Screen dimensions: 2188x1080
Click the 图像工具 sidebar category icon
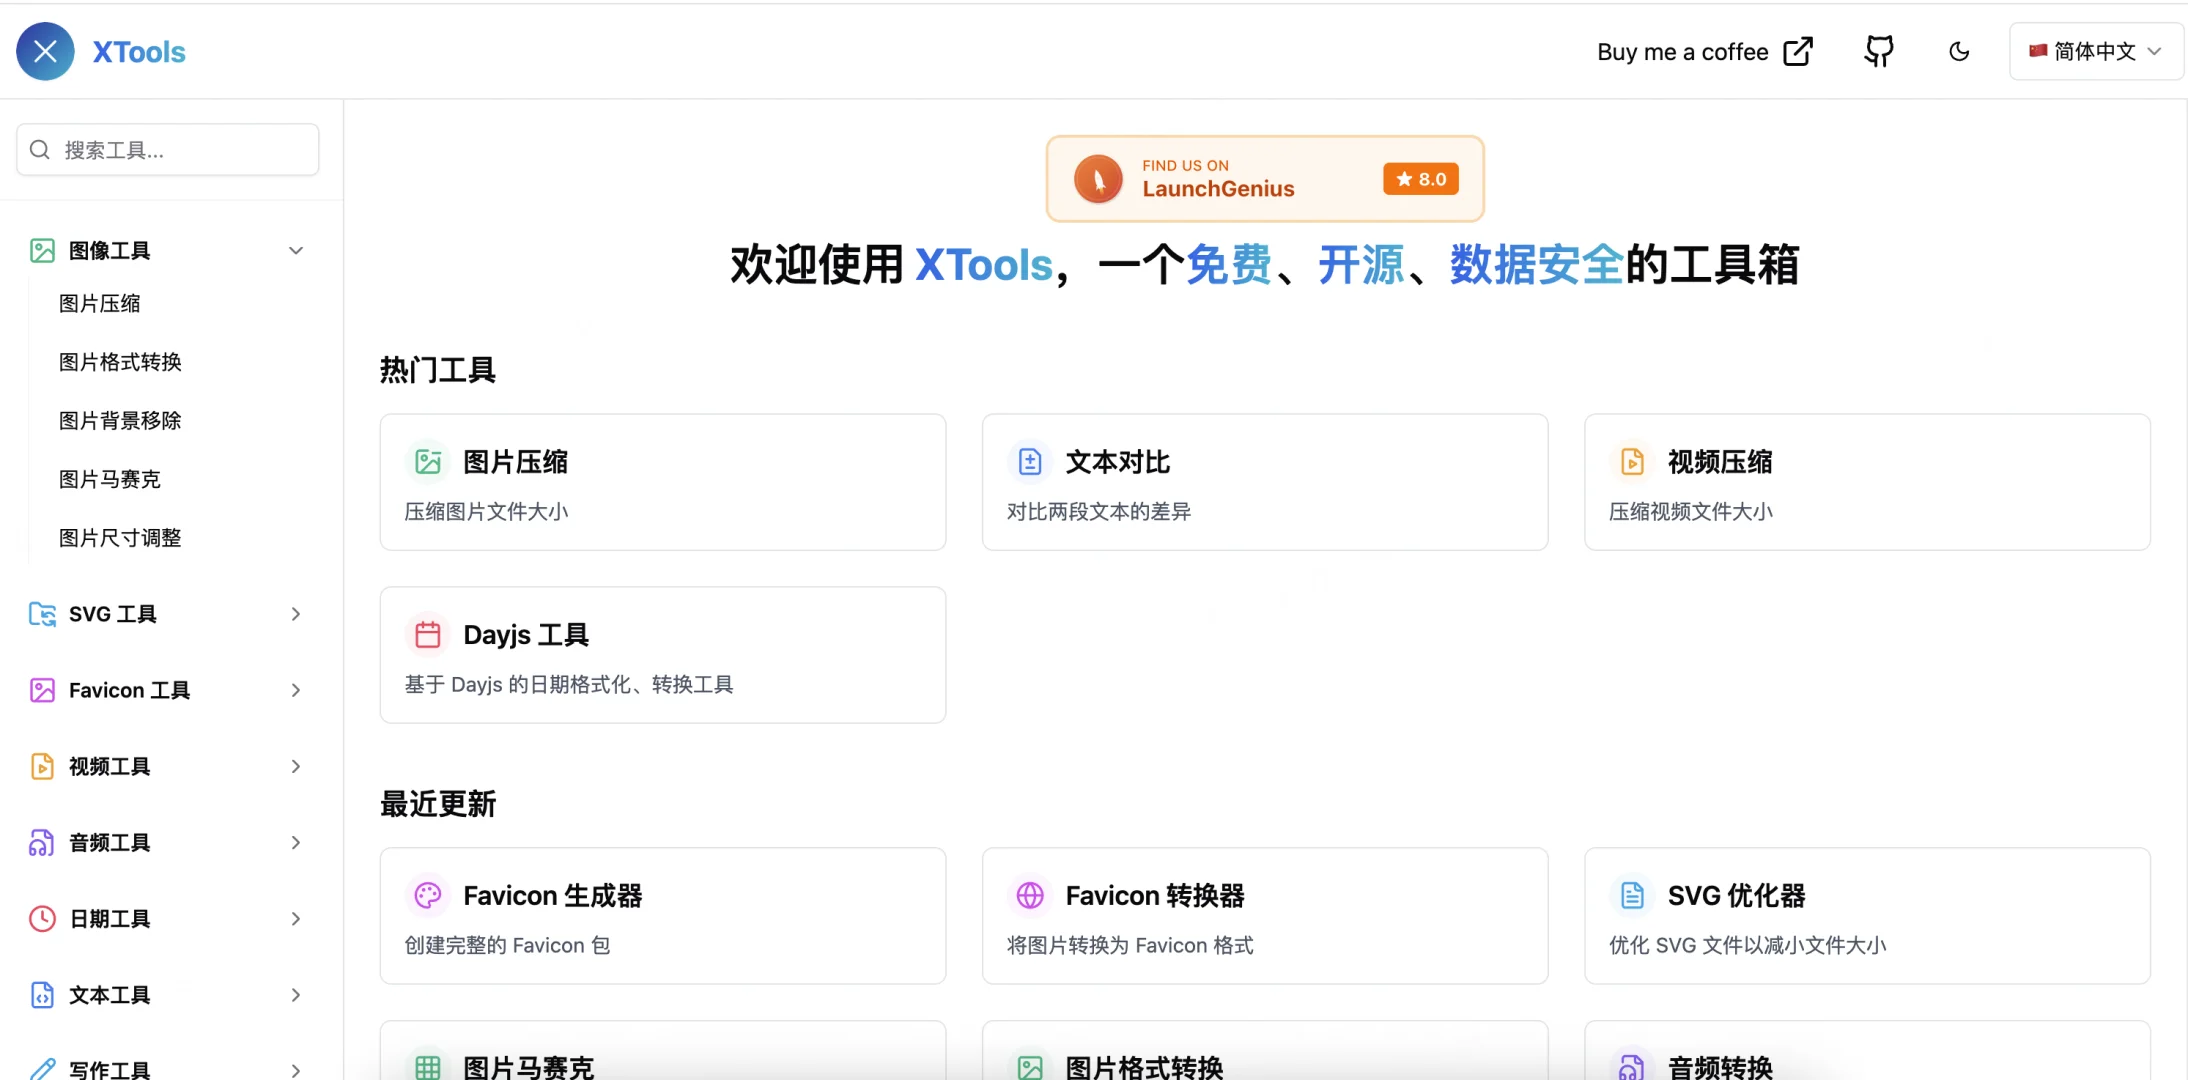click(x=42, y=250)
